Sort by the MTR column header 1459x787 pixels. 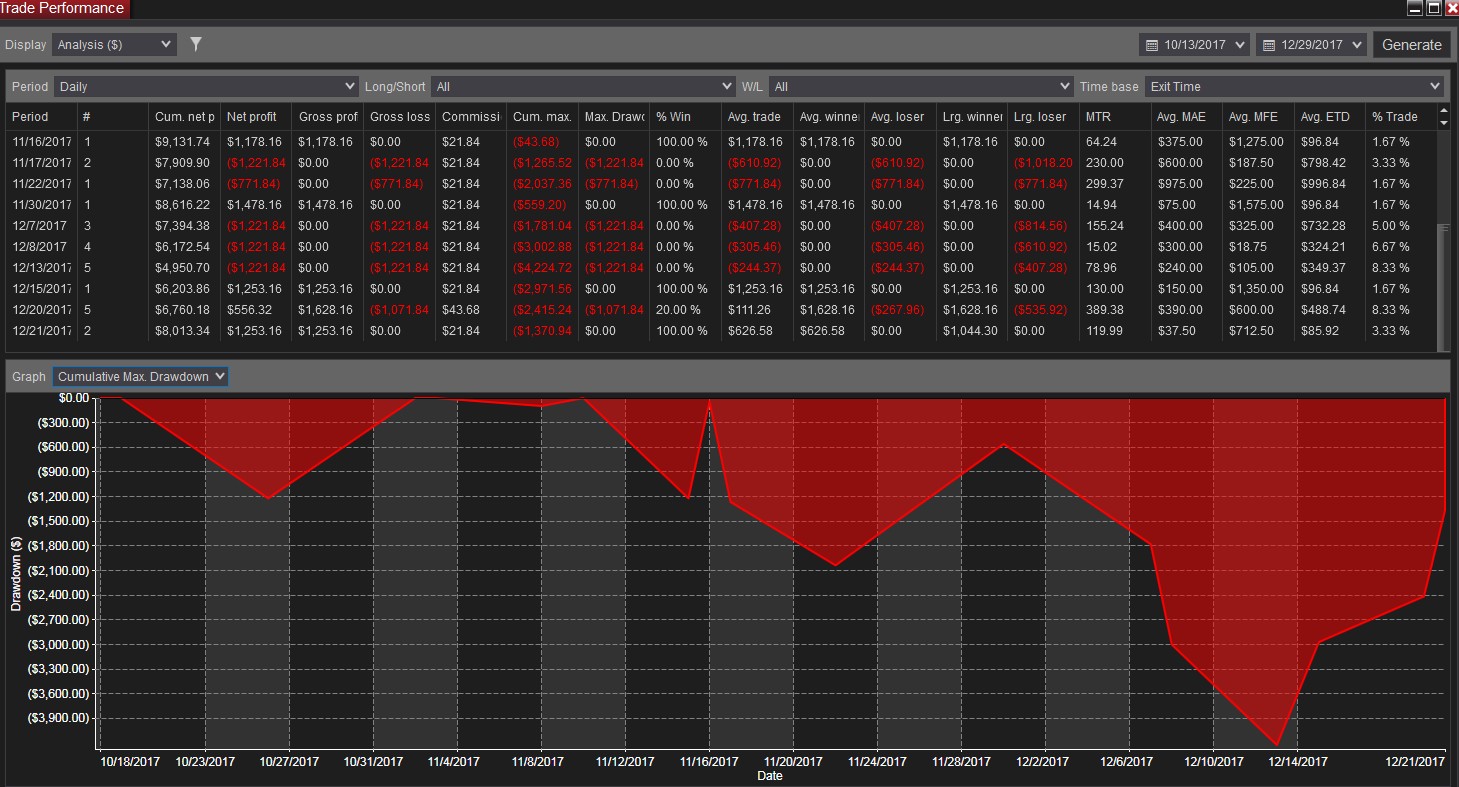[1115, 117]
